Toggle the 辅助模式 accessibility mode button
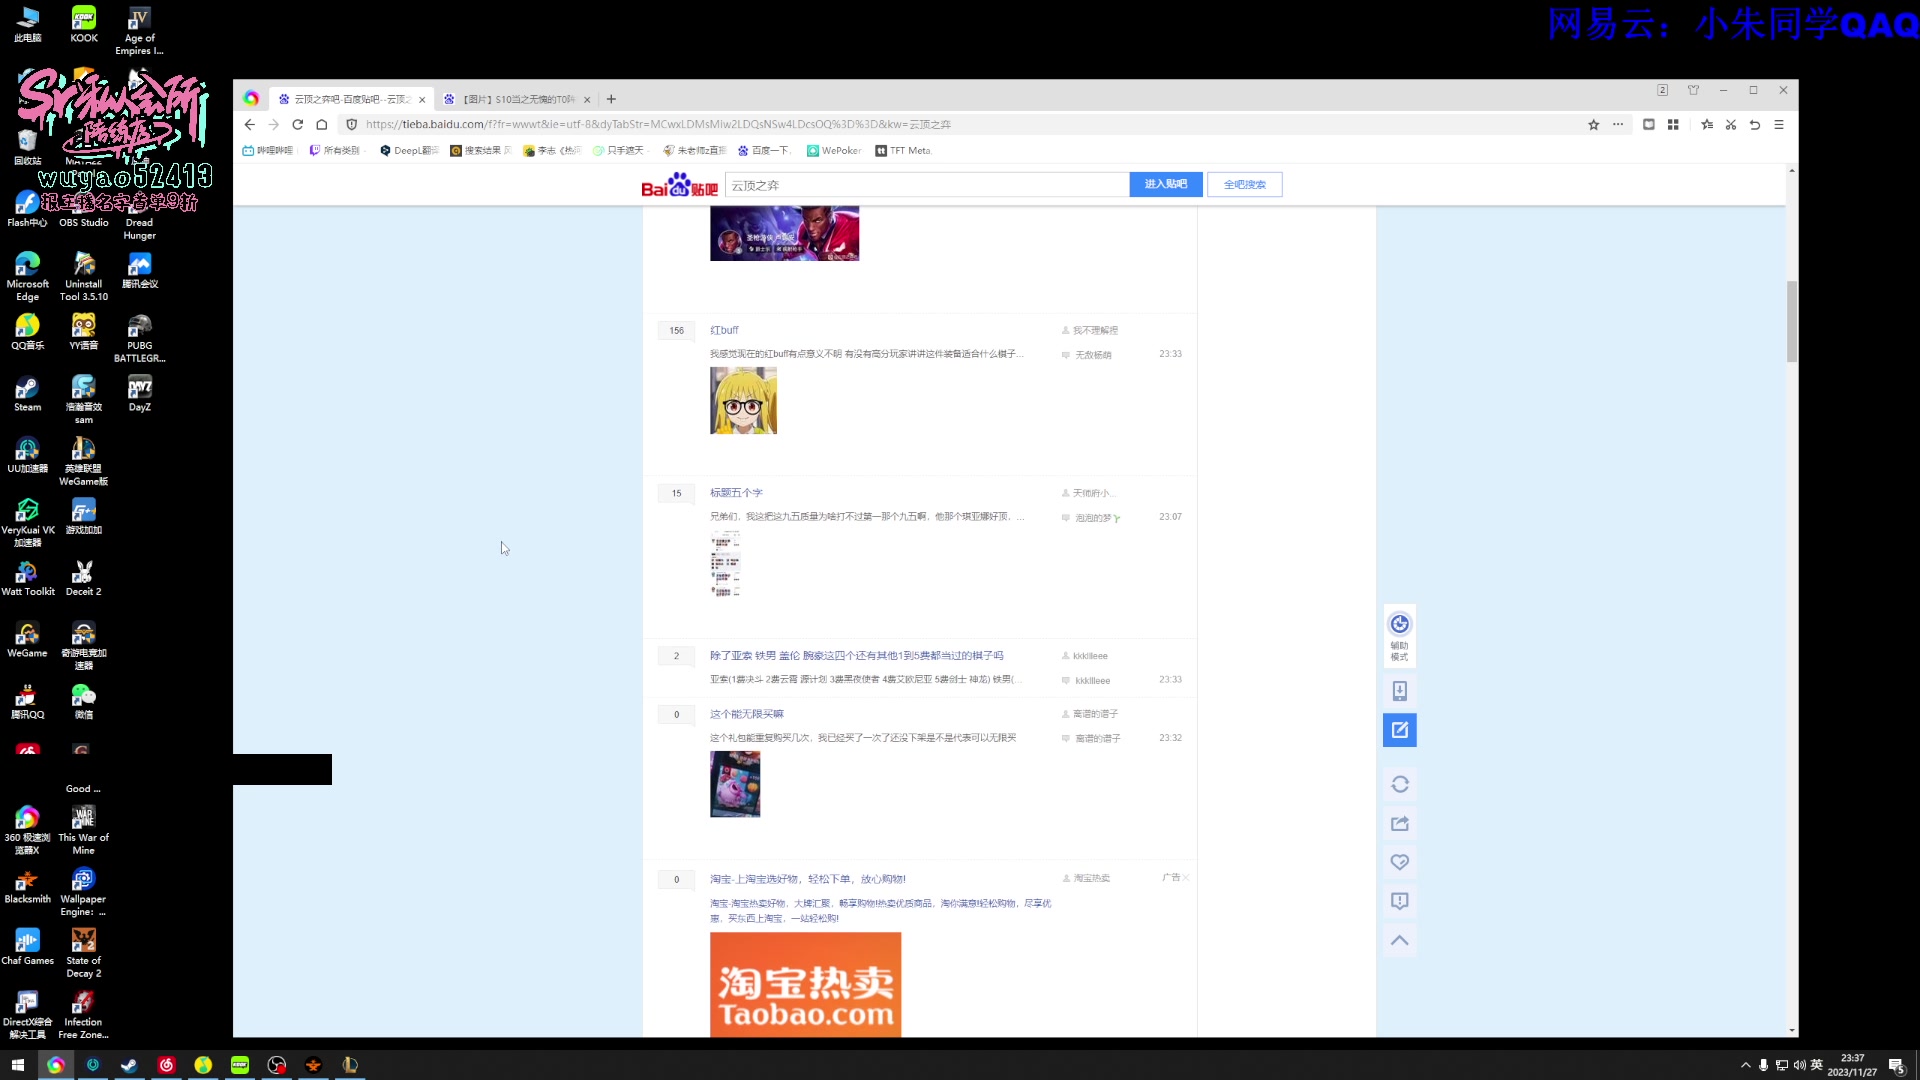 tap(1399, 636)
